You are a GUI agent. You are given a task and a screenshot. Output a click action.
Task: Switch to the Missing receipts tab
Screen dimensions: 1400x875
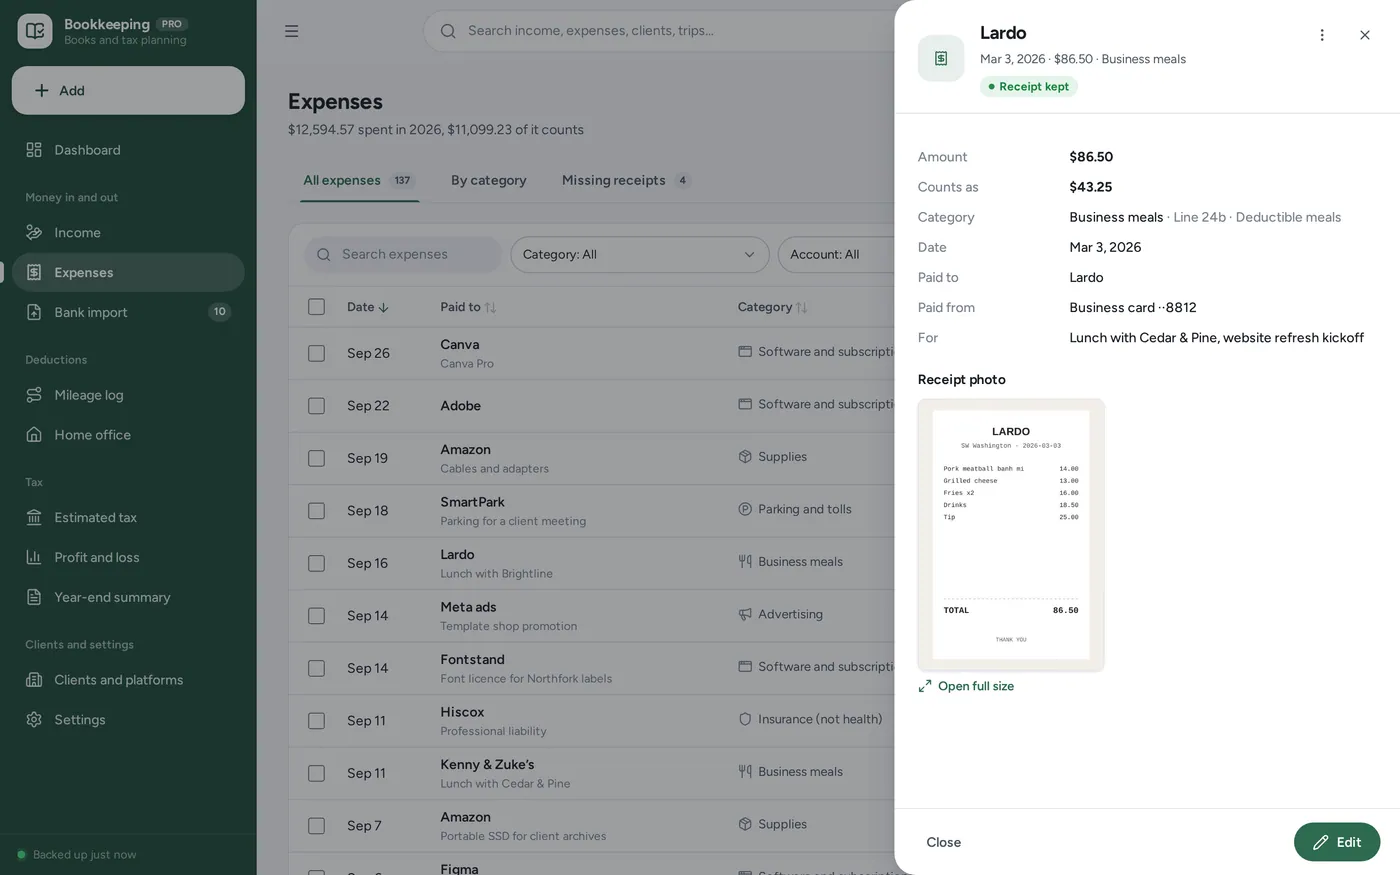tap(626, 181)
